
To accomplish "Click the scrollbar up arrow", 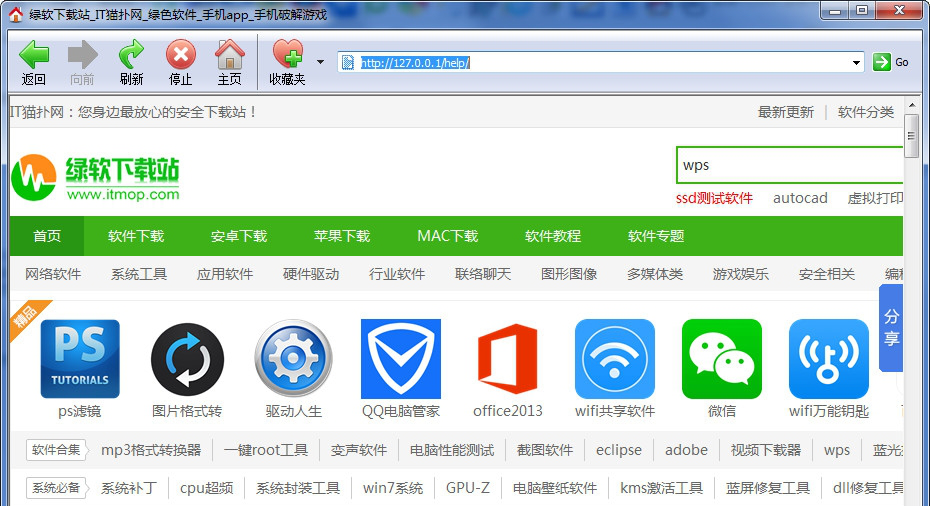I will click(x=912, y=106).
